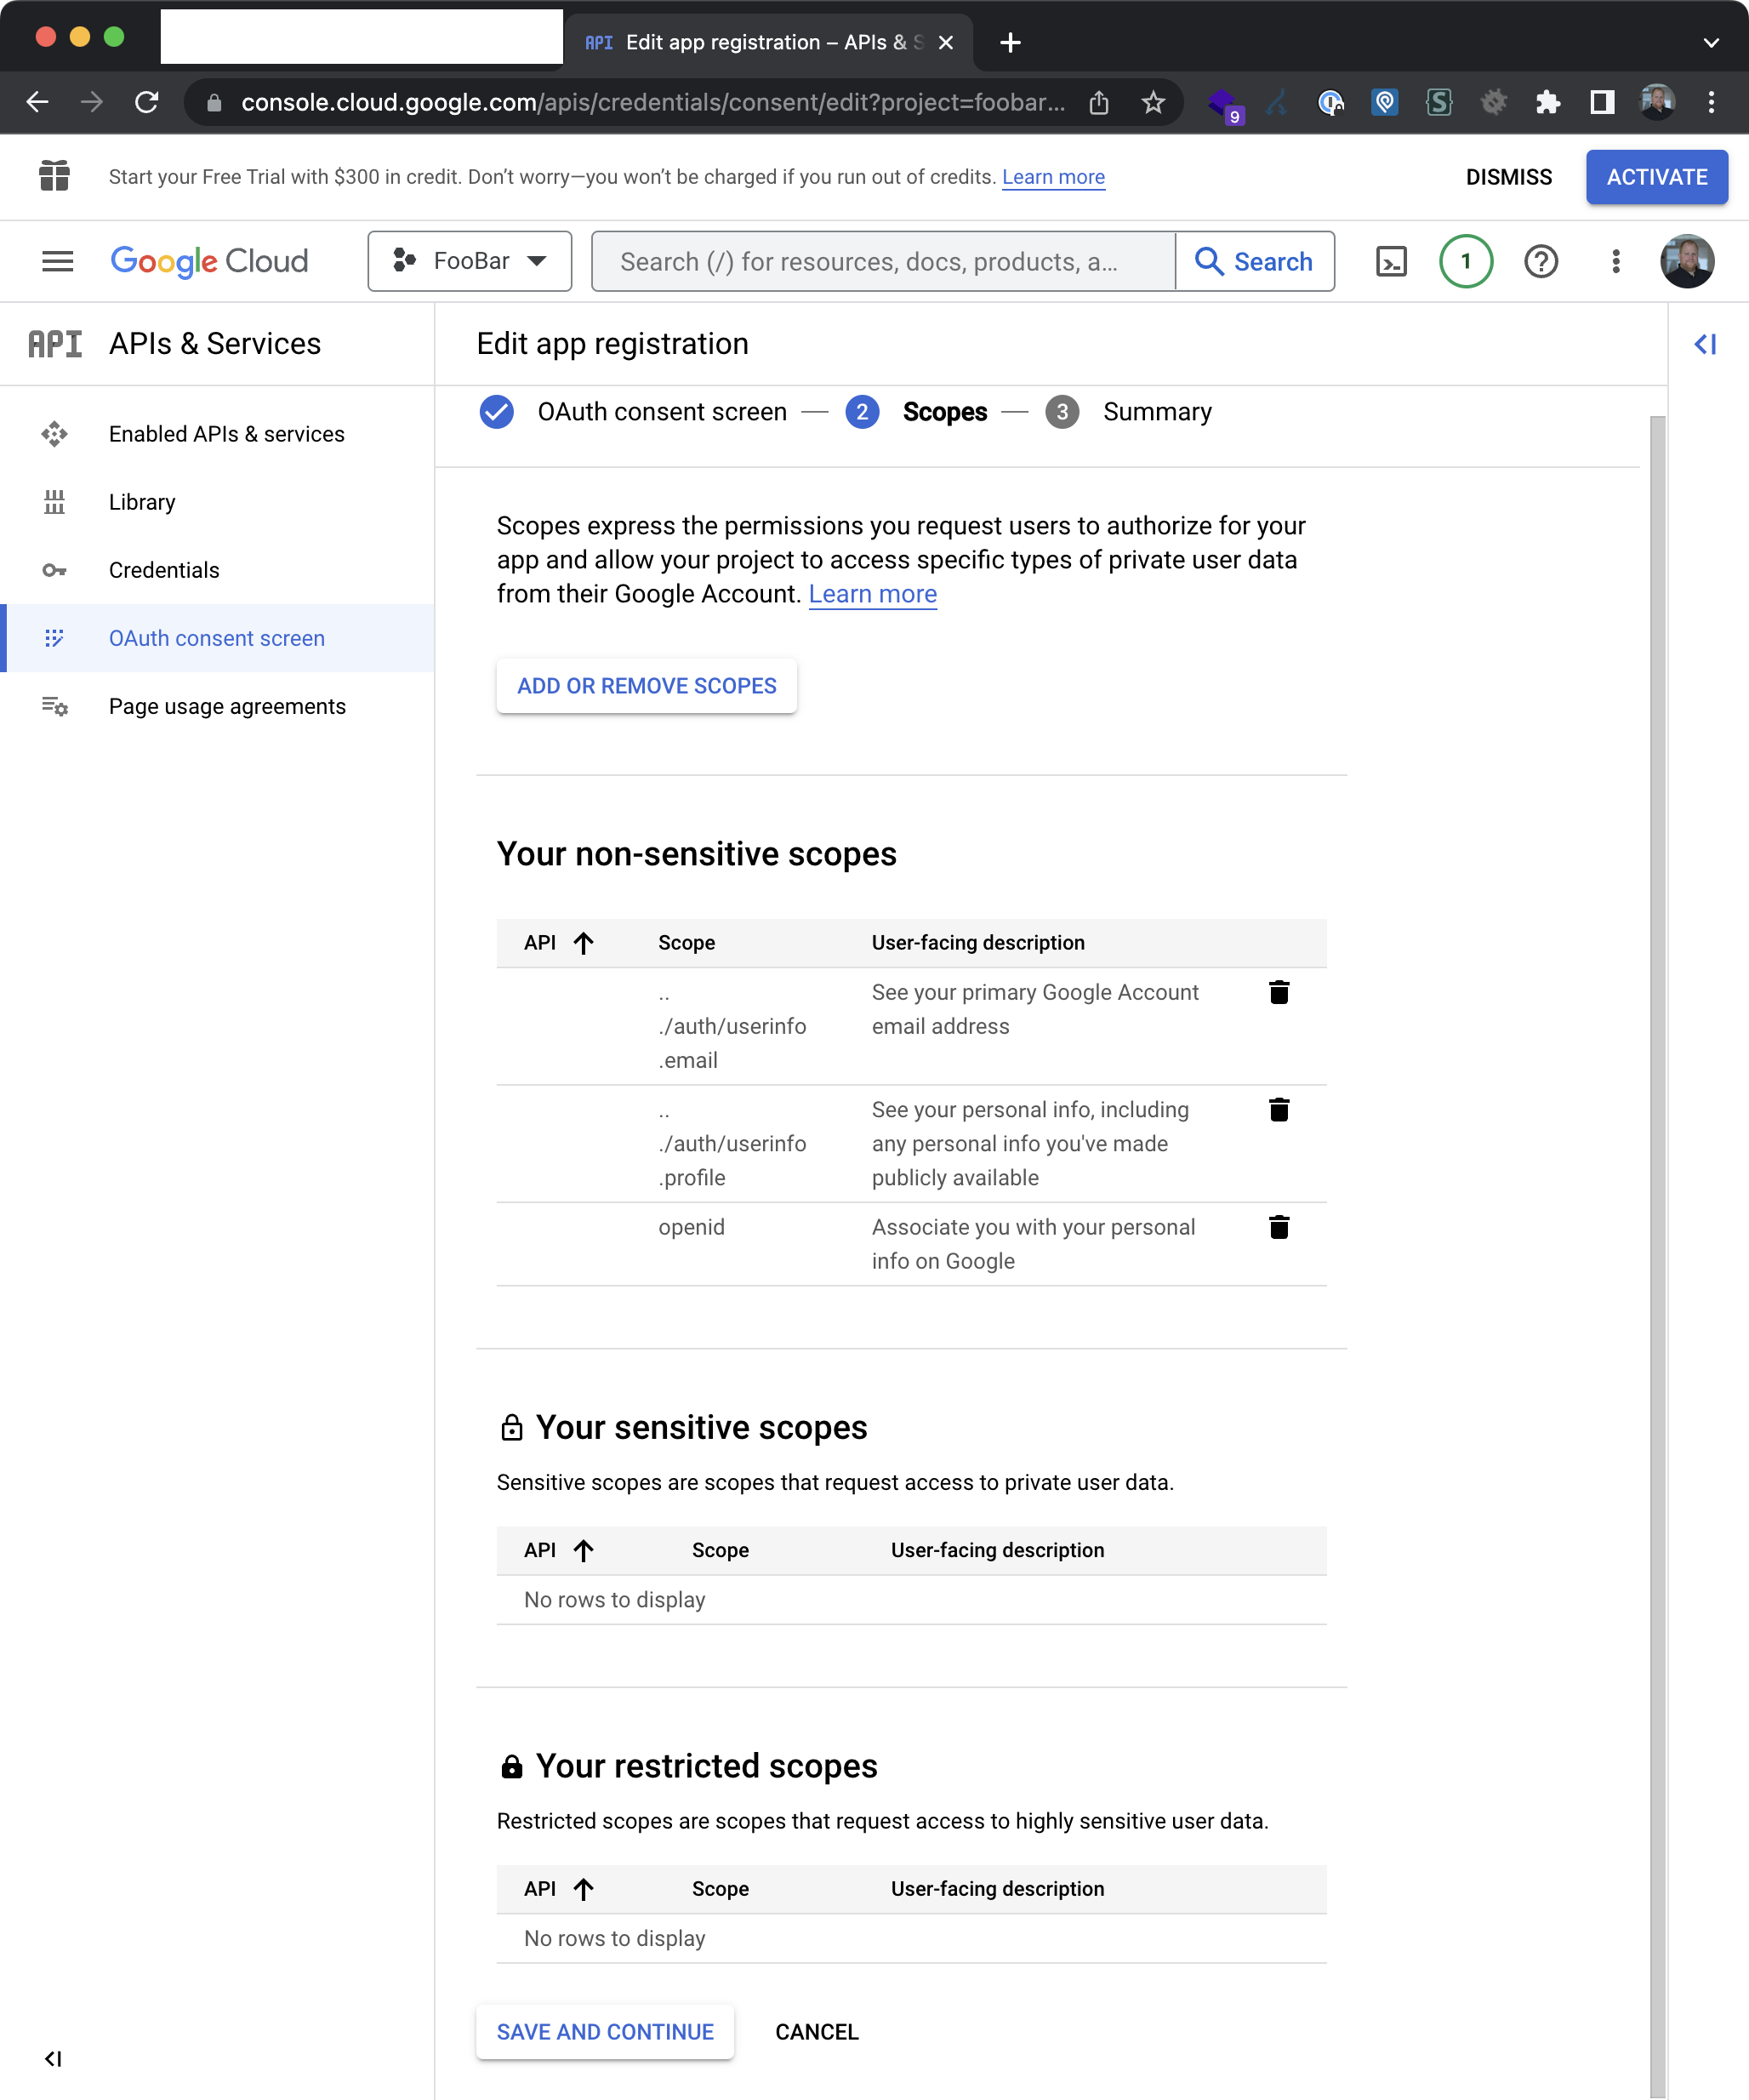The width and height of the screenshot is (1749, 2100).
Task: Open the help question mark menu
Action: coord(1540,261)
